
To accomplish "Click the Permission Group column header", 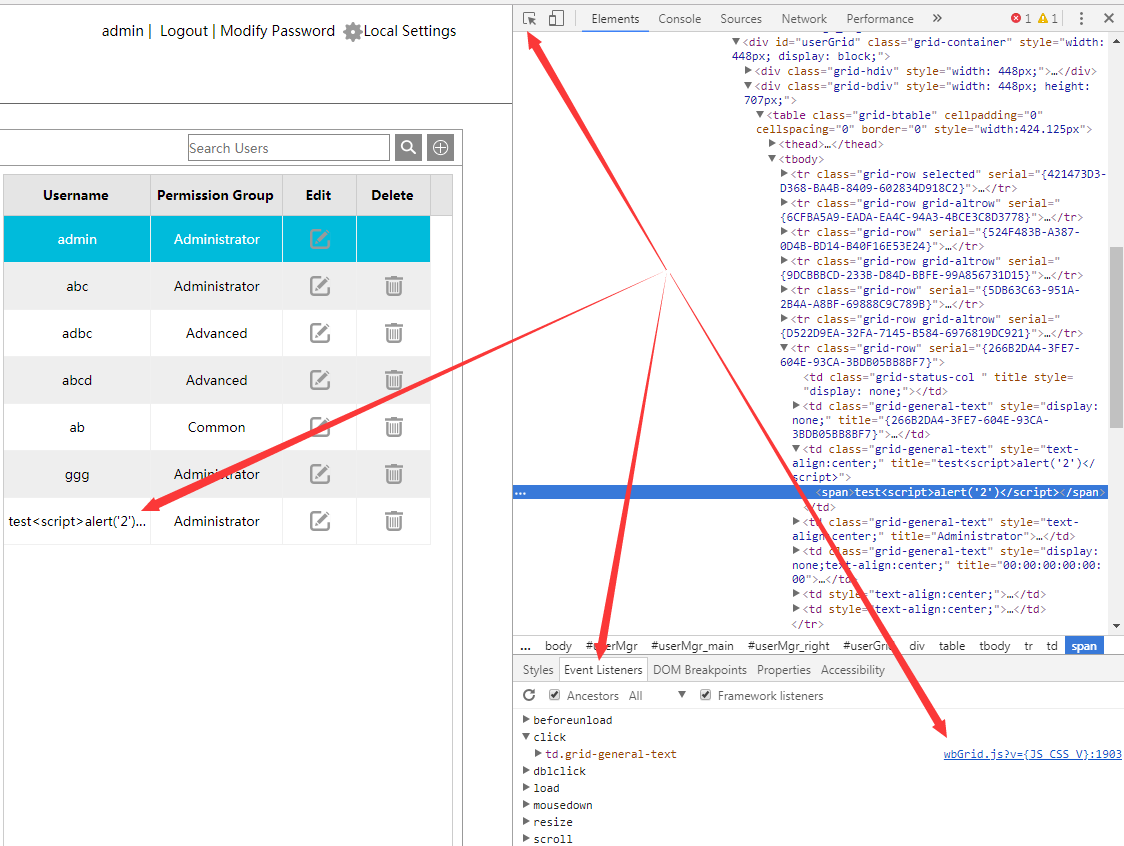I will click(215, 195).
